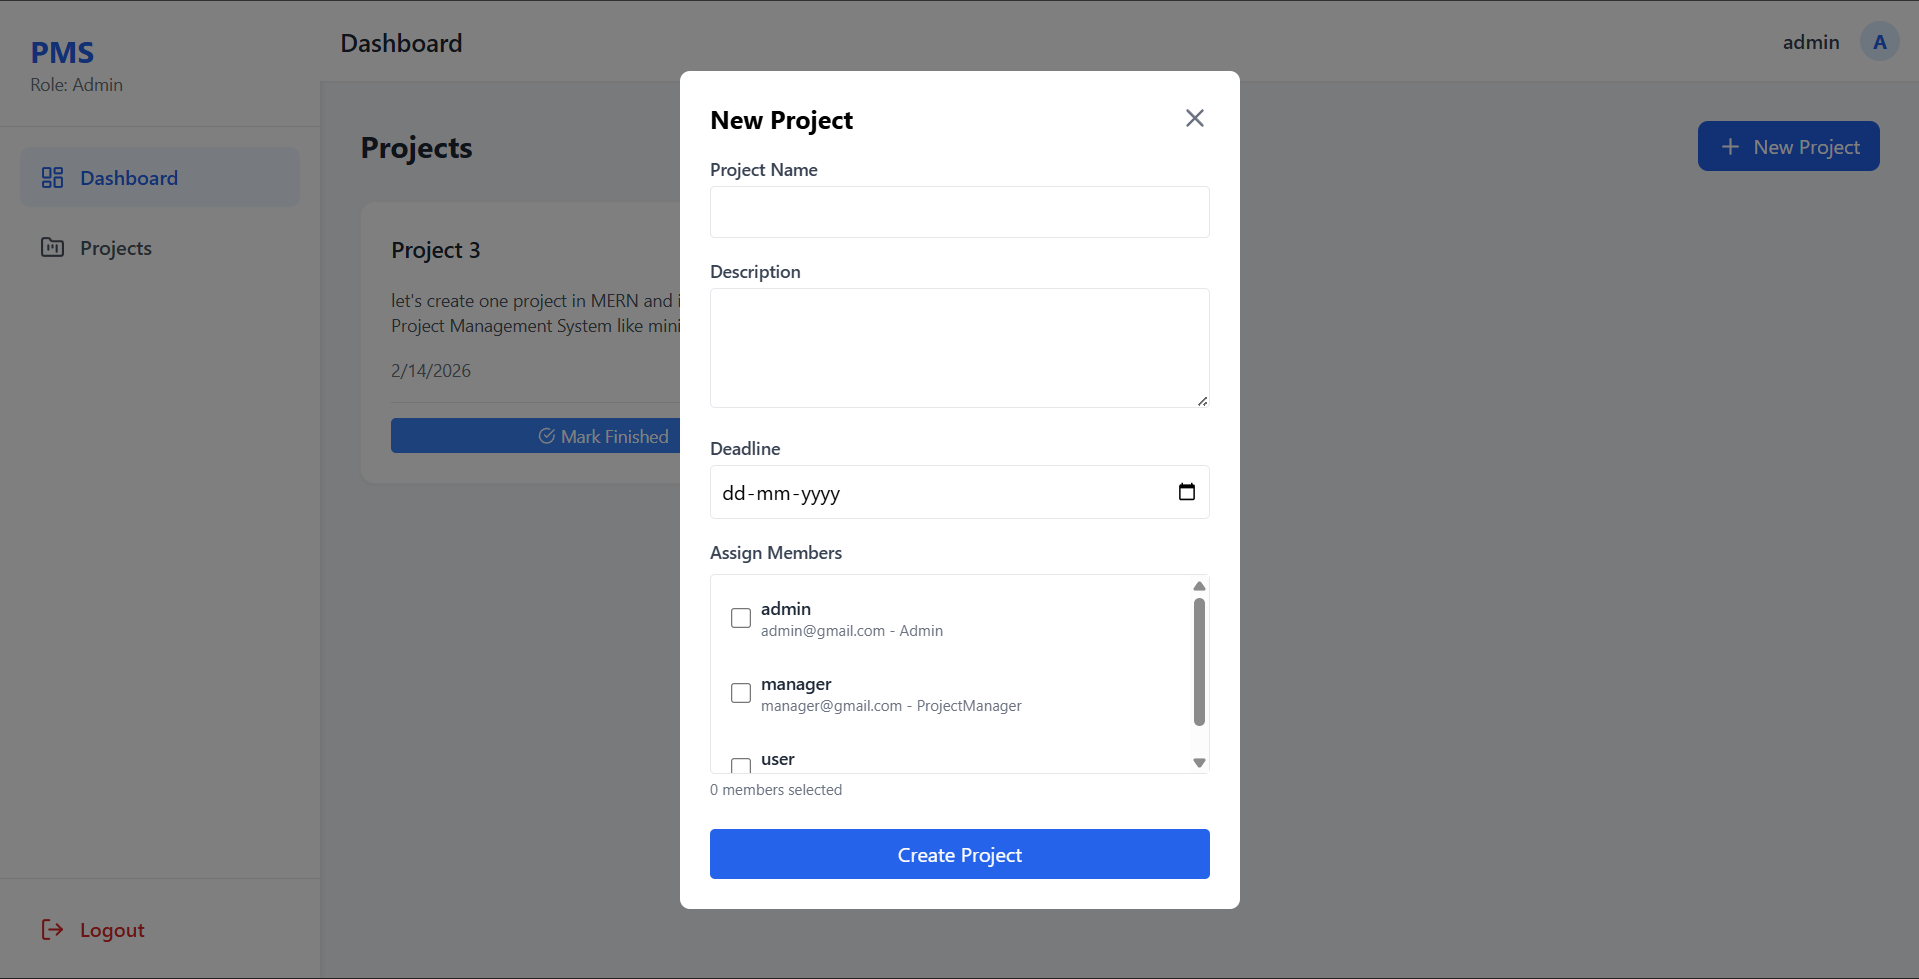Screen dimensions: 1919x979
Task: Open the deadline calendar picker icon
Action: coord(1186,492)
